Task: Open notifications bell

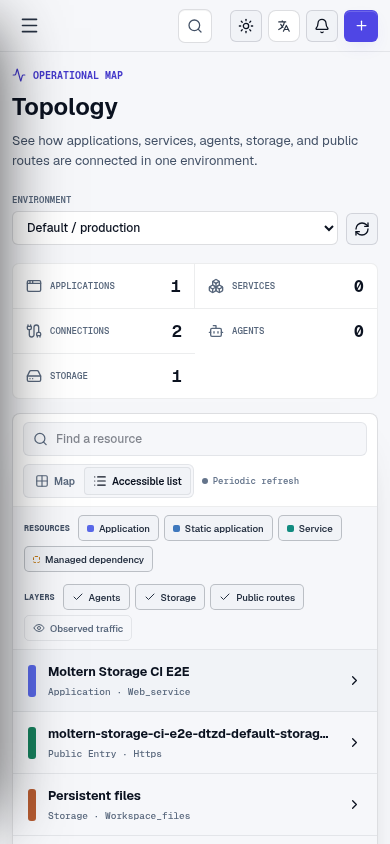Action: [x=322, y=26]
